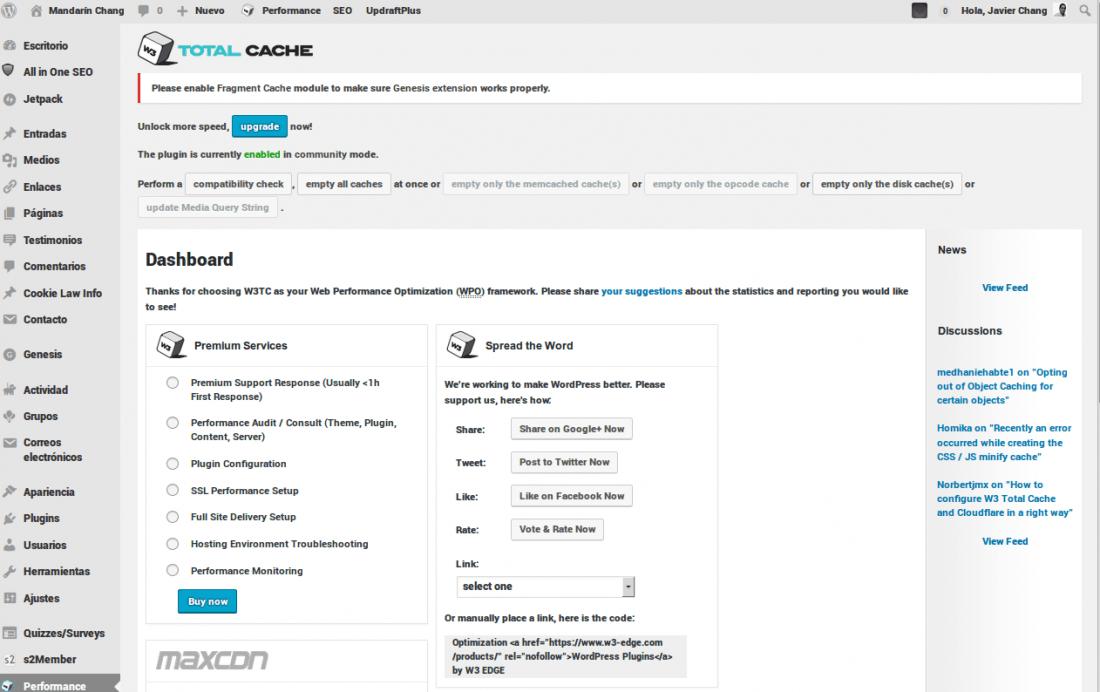
Task: Click the Enlaces chain icon
Action: coord(10,187)
